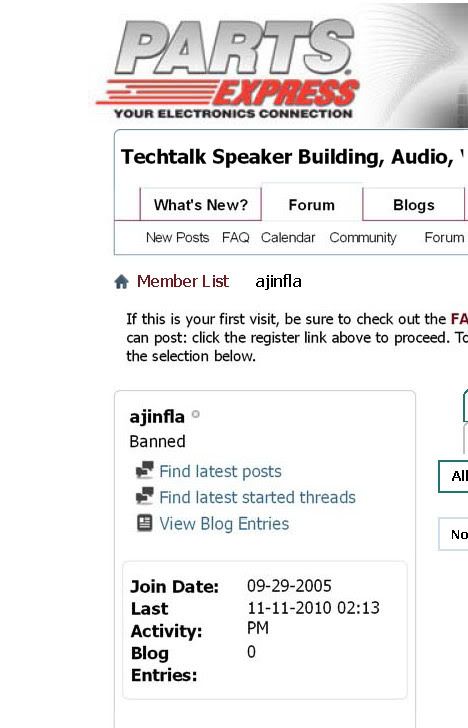Screen dimensions: 468x728
Task: Expand the Community menu
Action: pos(363,238)
